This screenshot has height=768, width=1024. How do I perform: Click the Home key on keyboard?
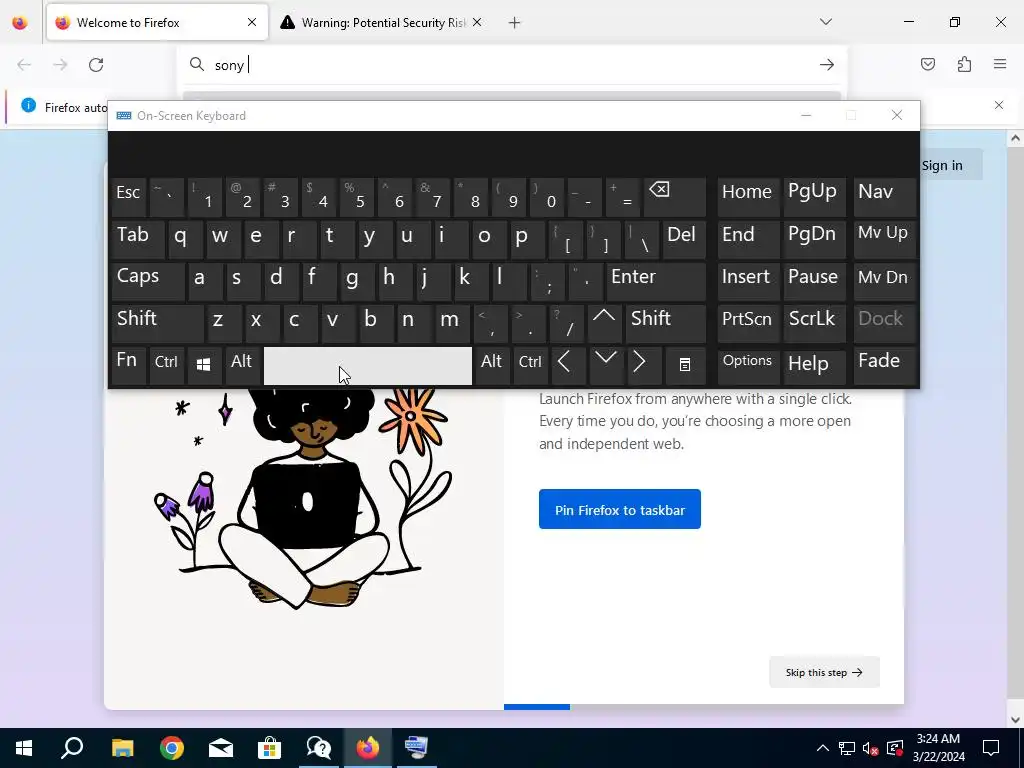pyautogui.click(x=748, y=197)
